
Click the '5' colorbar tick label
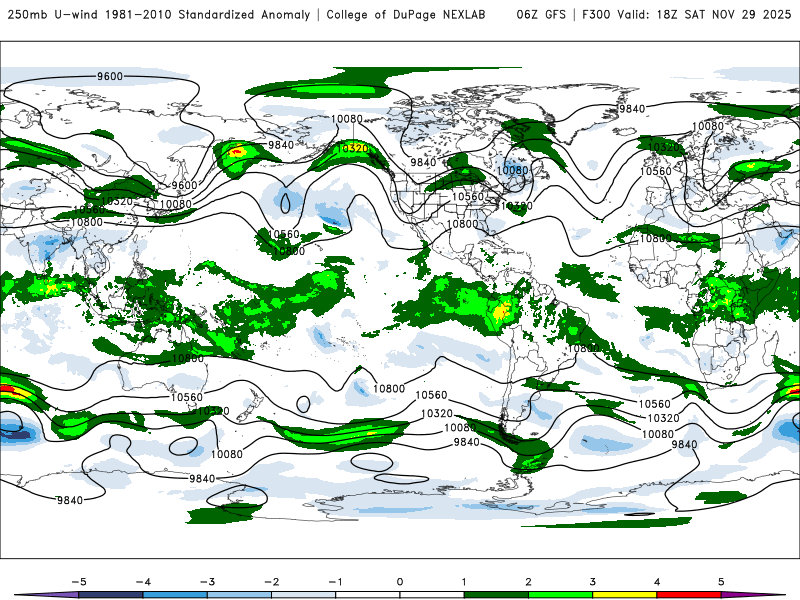(721, 582)
